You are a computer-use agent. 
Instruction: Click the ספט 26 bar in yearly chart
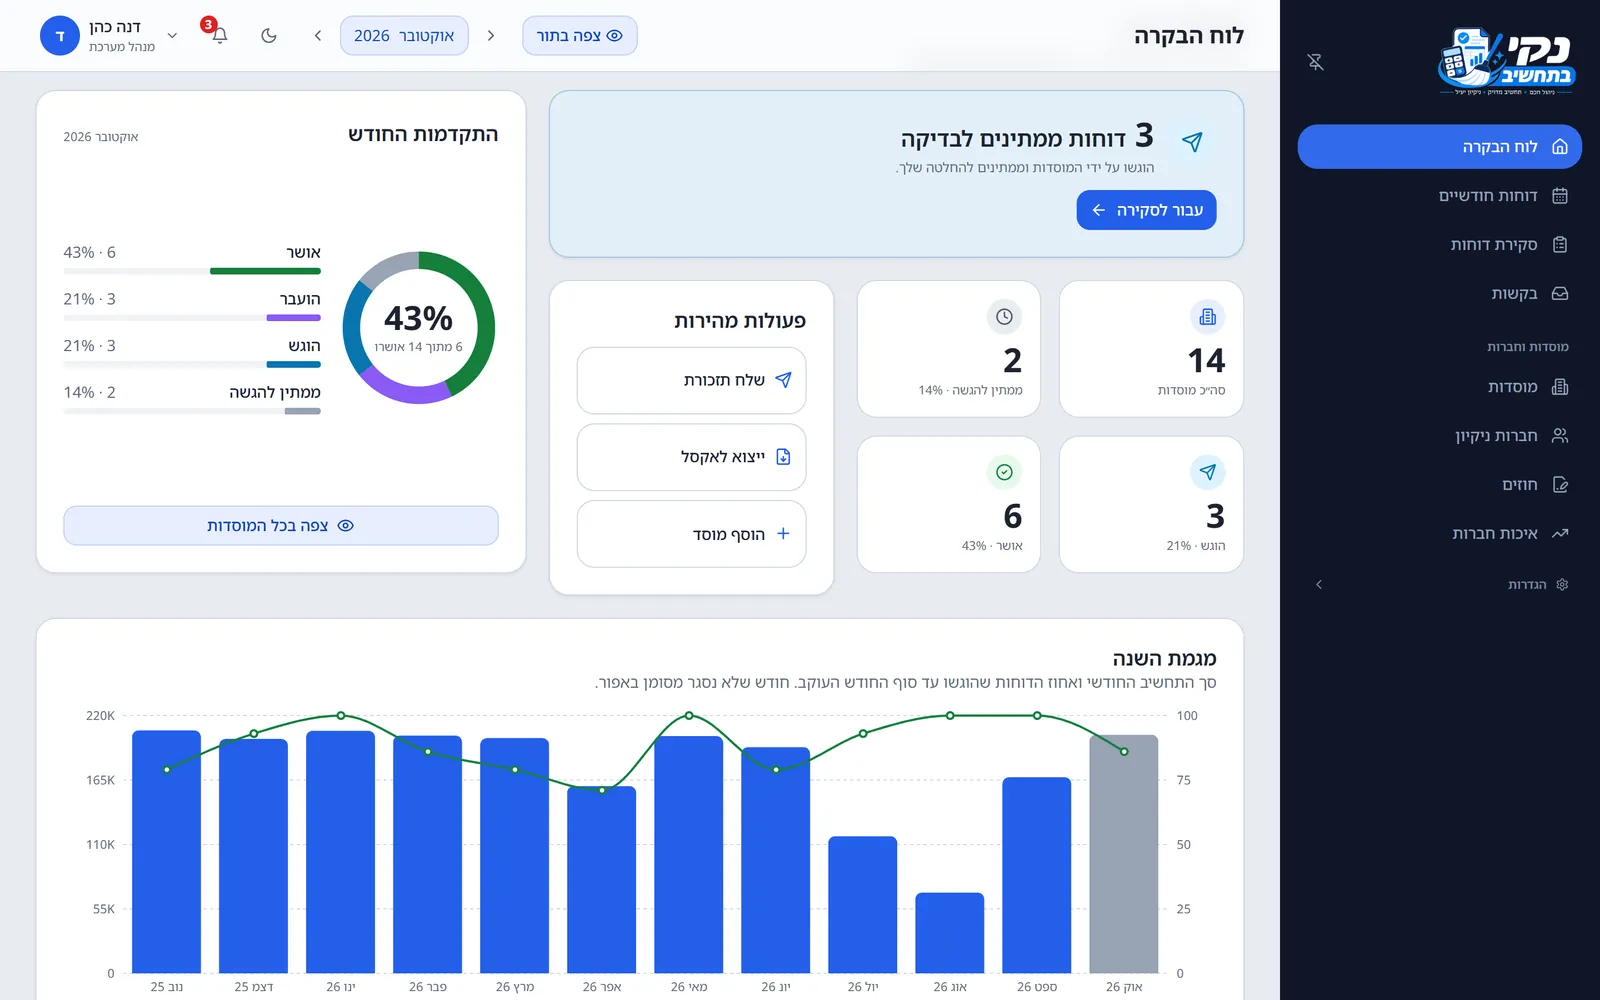tap(1037, 875)
